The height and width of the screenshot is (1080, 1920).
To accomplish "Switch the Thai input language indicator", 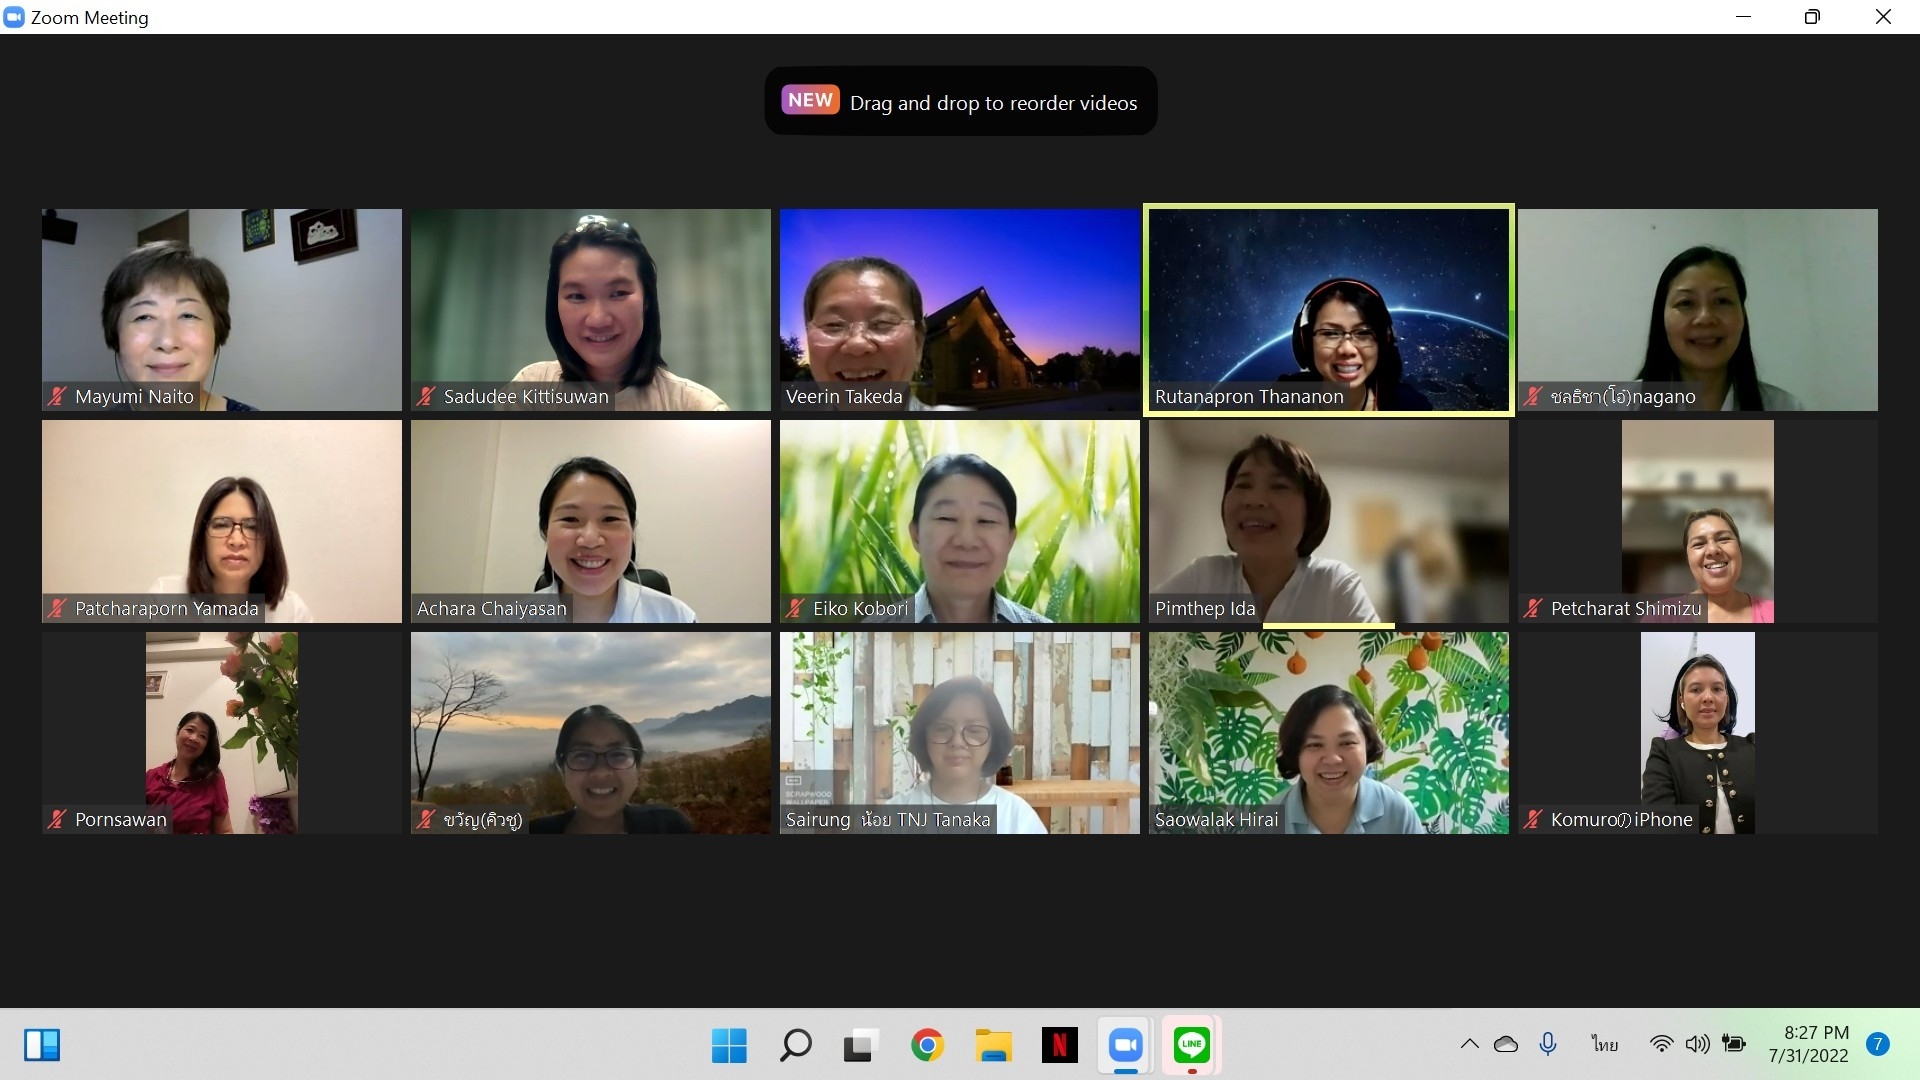I will pyautogui.click(x=1604, y=1044).
